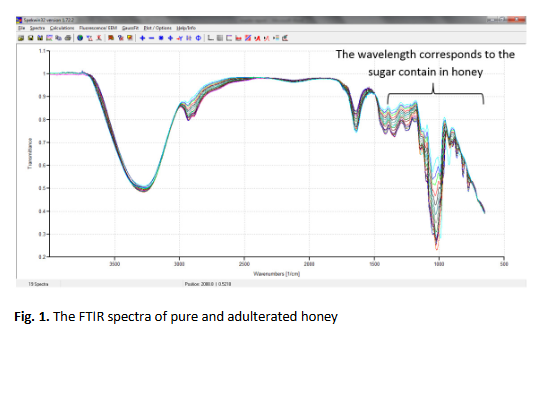Open the Calculations menu
The width and height of the screenshot is (542, 418).
click(x=62, y=28)
